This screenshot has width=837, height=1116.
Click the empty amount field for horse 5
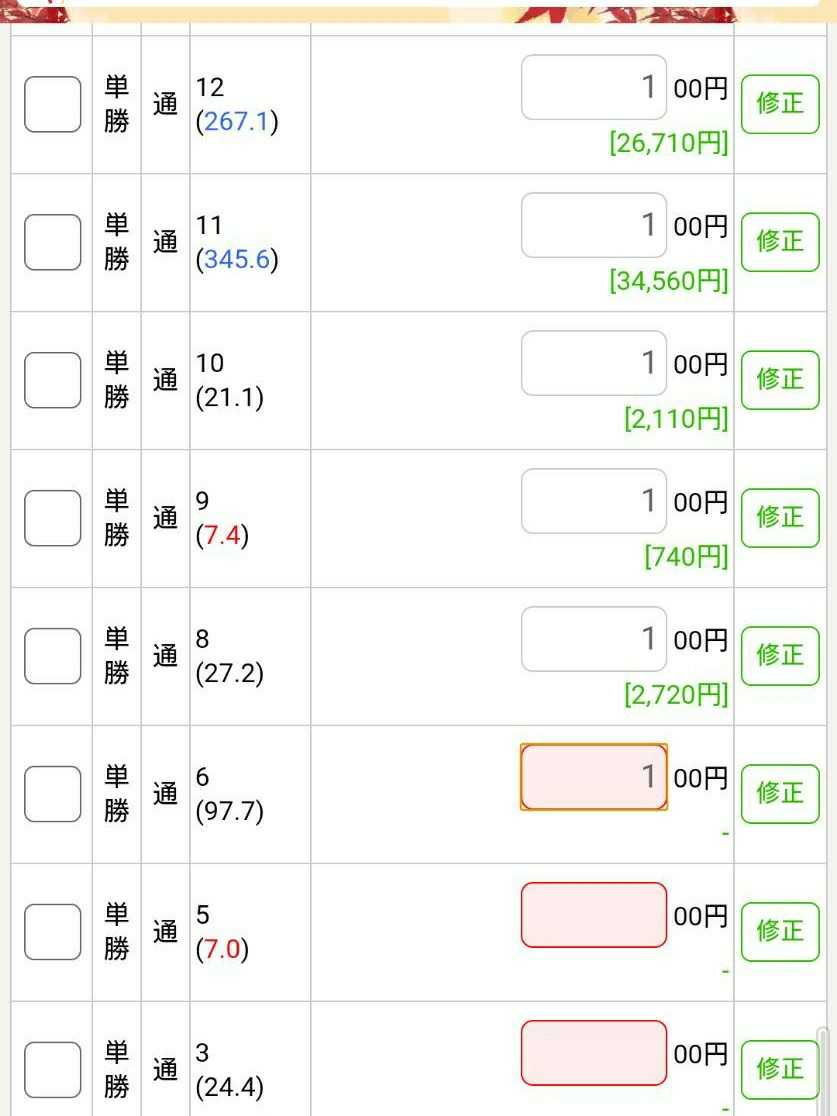(x=593, y=915)
